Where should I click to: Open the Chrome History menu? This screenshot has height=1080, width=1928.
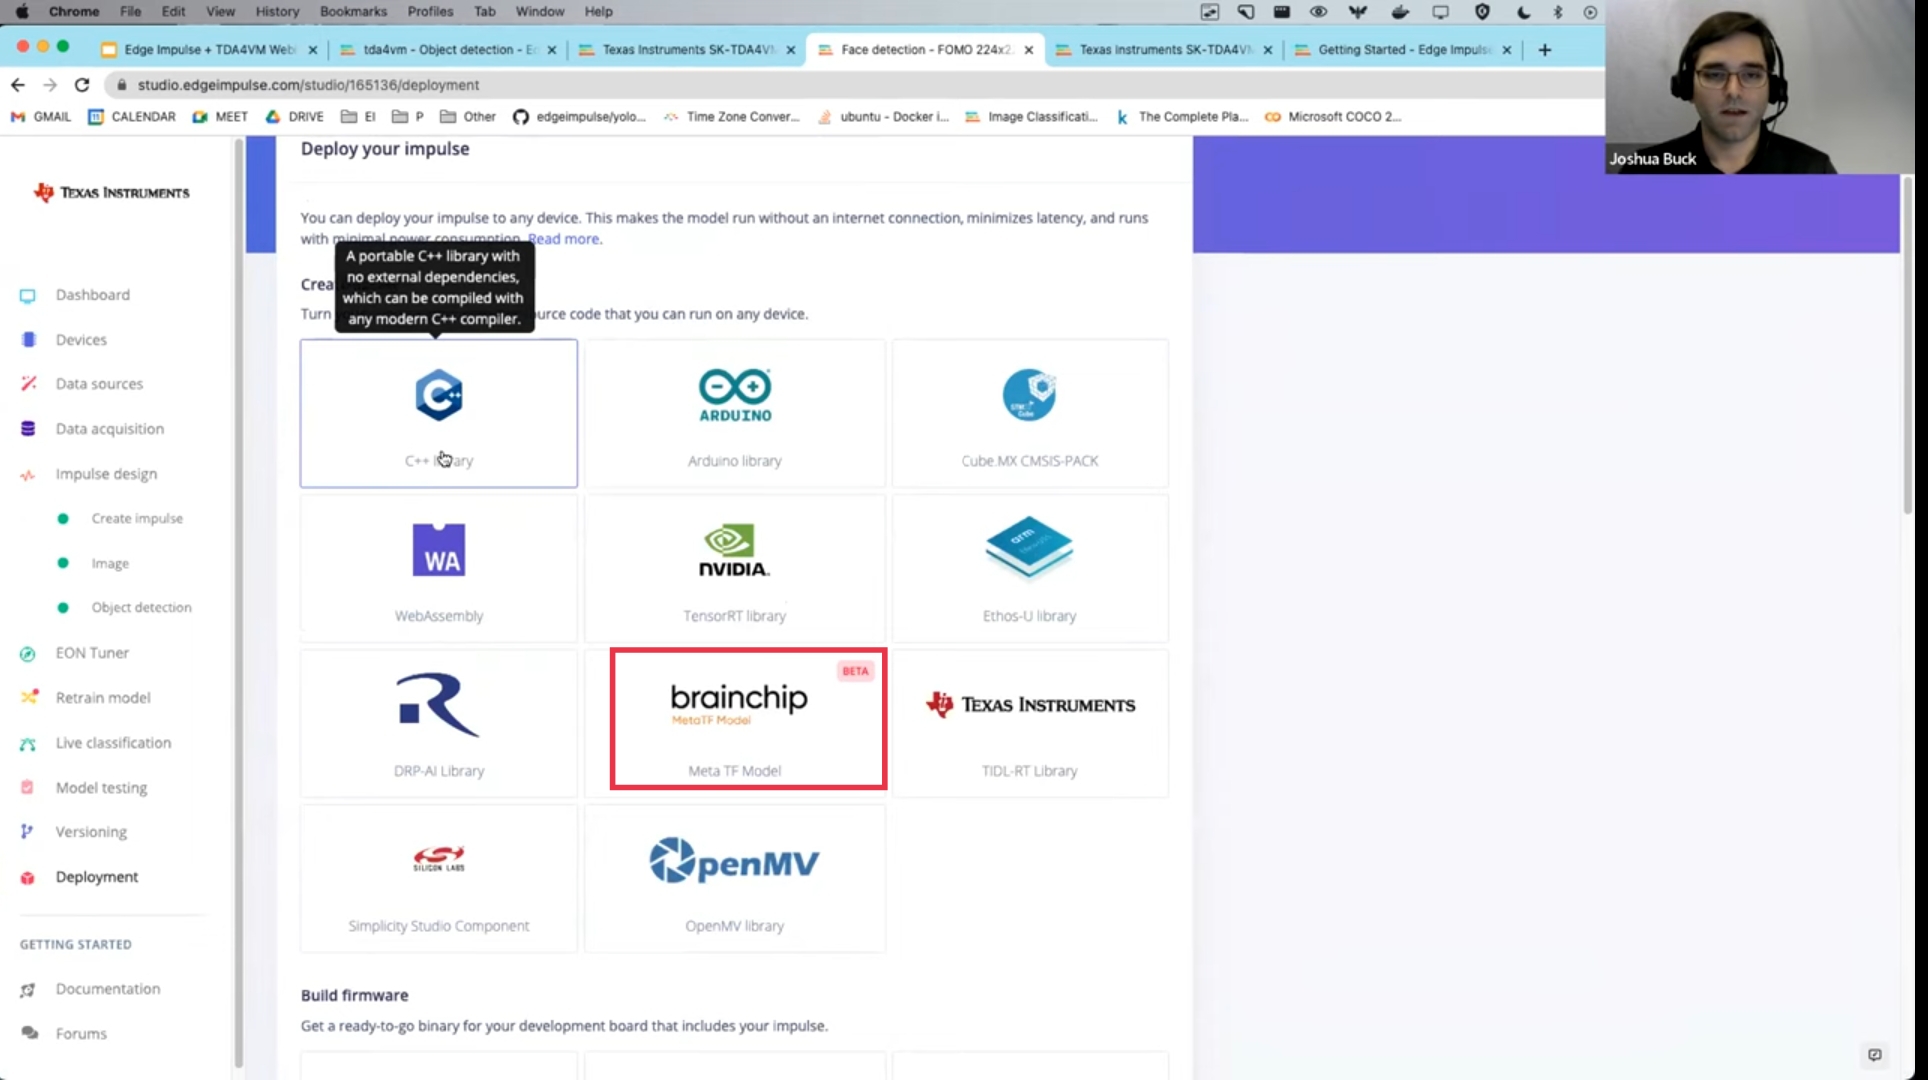tap(277, 12)
